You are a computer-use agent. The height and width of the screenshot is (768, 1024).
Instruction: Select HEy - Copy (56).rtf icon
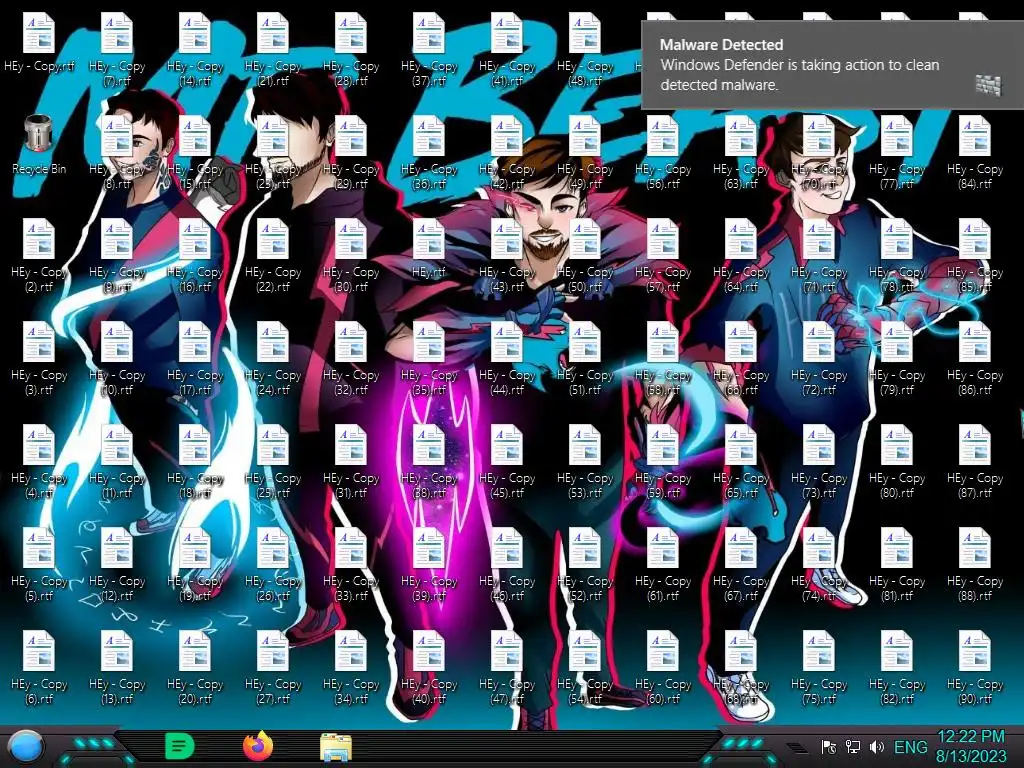663,135
